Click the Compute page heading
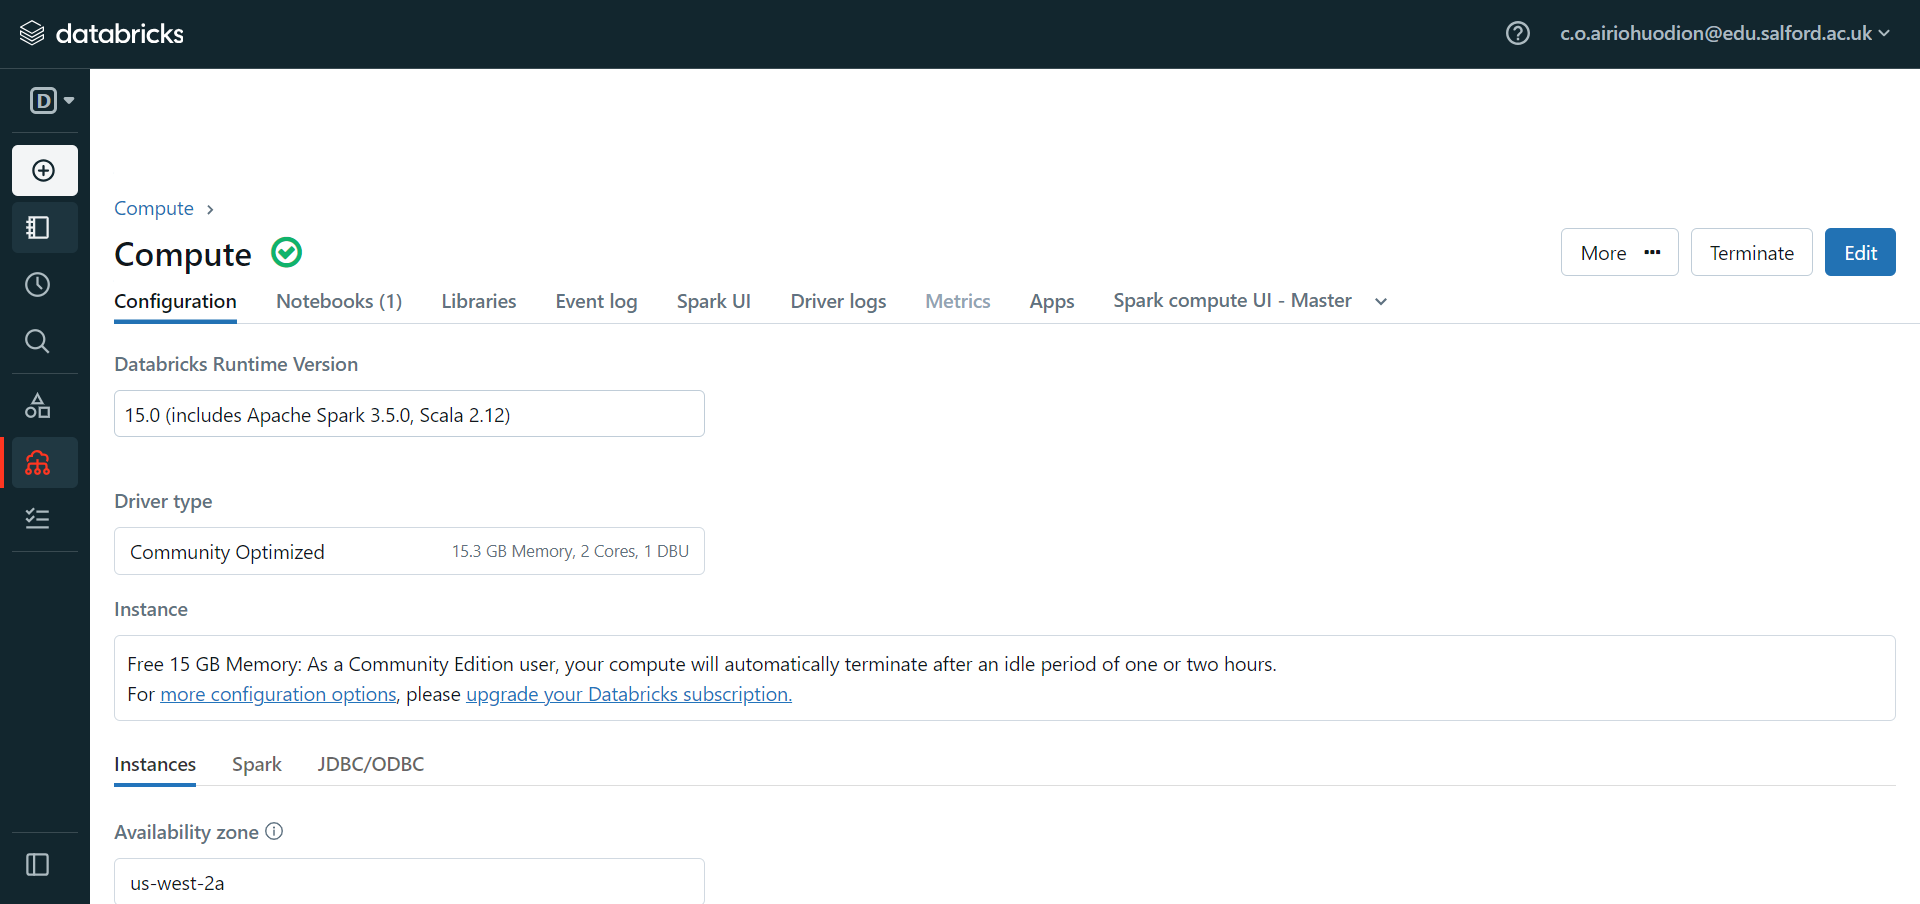The height and width of the screenshot is (904, 1920). pos(183,254)
